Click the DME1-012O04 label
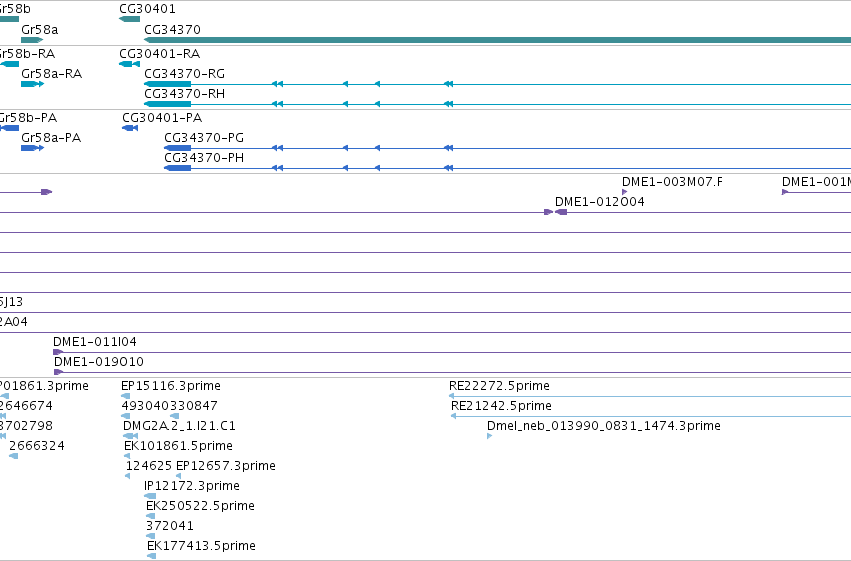The height and width of the screenshot is (561, 851). (x=599, y=201)
